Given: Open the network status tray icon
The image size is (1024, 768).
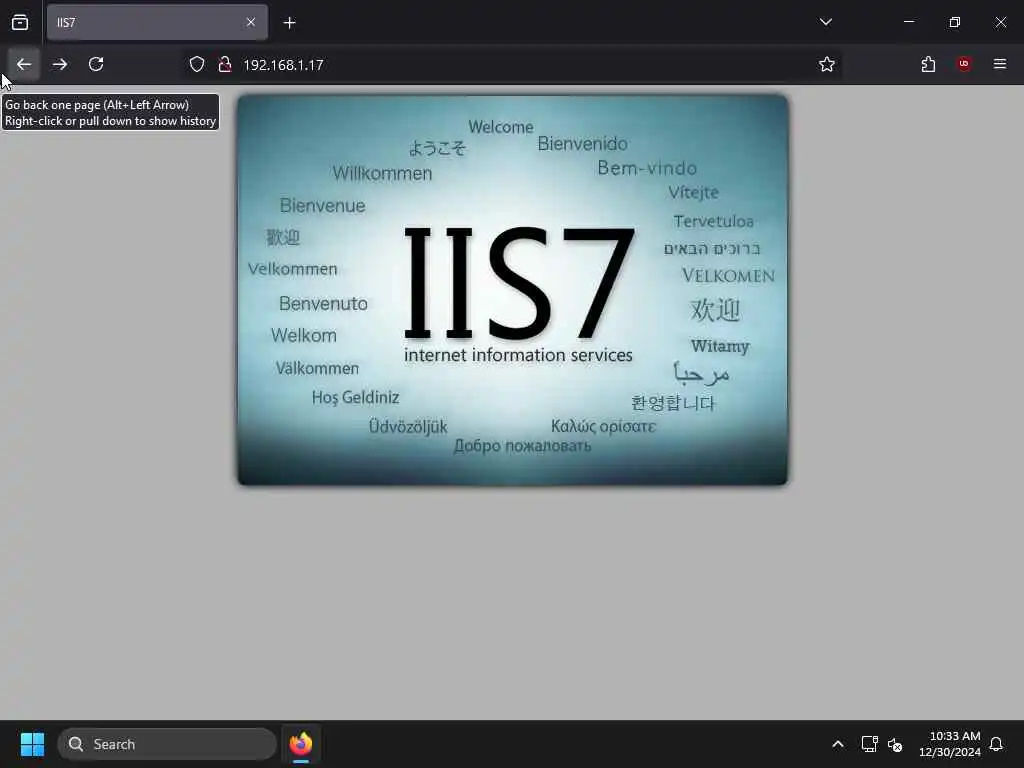Looking at the screenshot, I should pyautogui.click(x=869, y=744).
